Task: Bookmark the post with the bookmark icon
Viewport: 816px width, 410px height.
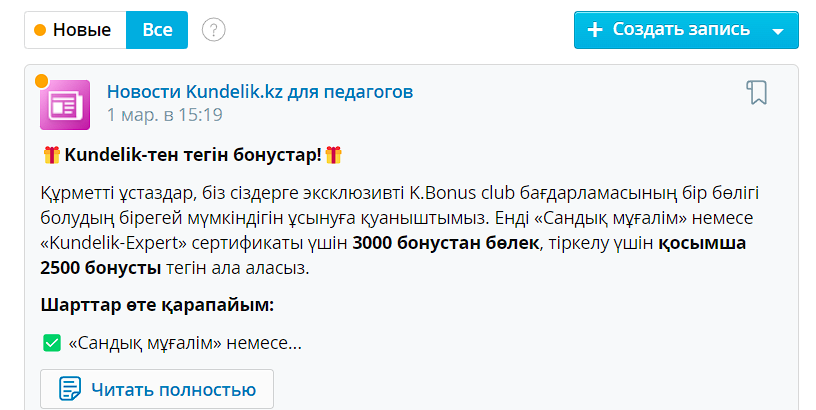Action: [x=757, y=93]
